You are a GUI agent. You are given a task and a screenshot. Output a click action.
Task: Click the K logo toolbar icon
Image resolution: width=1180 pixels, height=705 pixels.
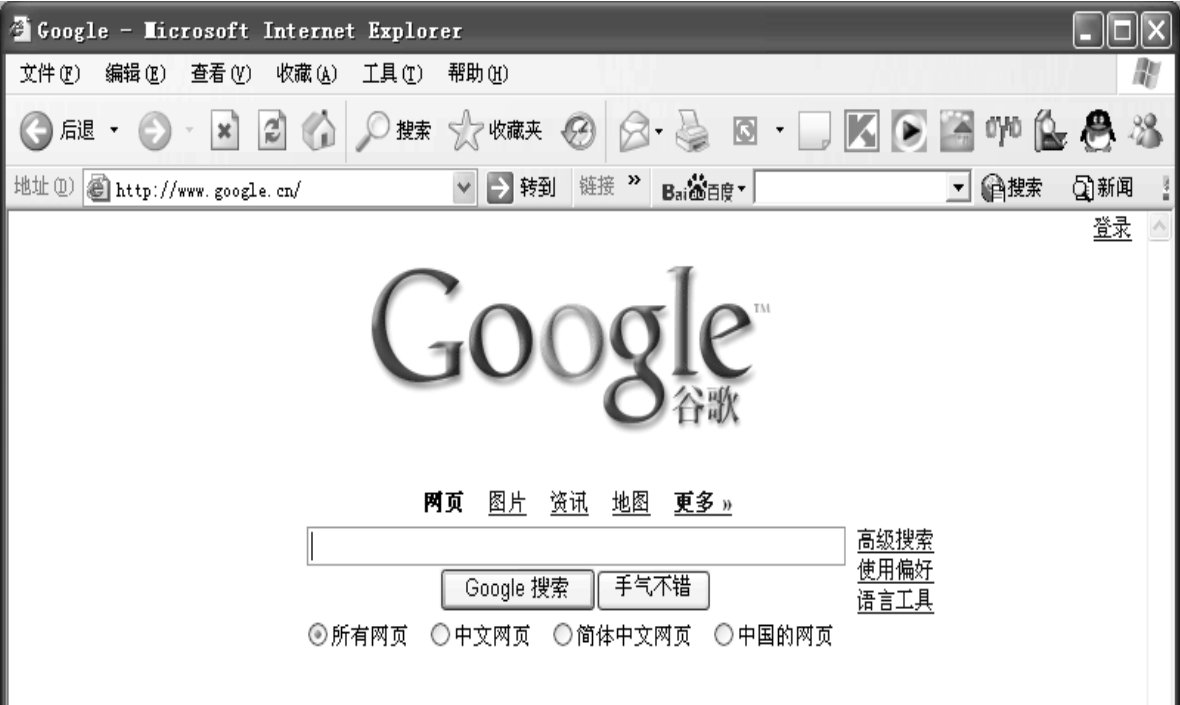tap(862, 131)
